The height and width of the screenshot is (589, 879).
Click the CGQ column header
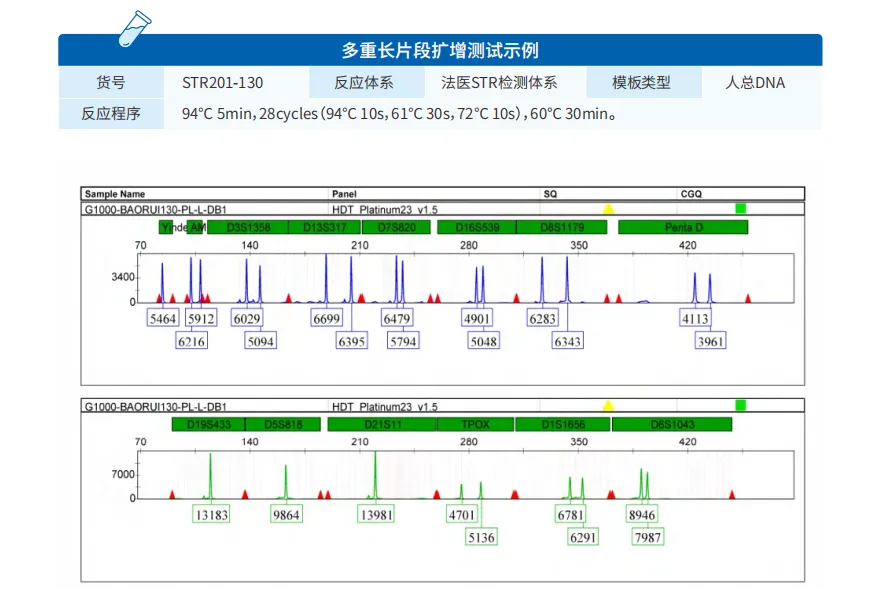tap(692, 194)
